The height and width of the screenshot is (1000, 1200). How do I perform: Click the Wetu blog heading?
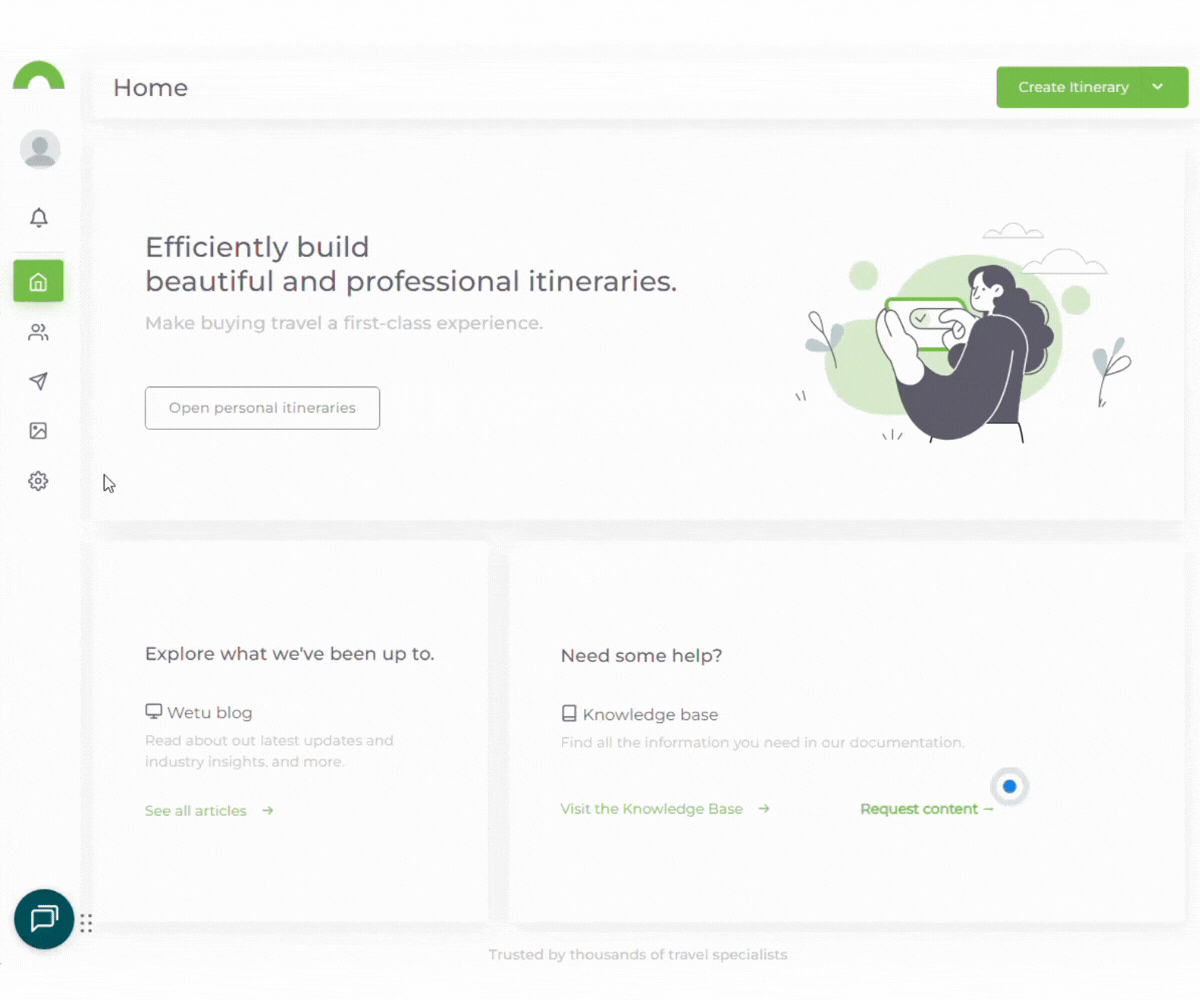coord(209,713)
